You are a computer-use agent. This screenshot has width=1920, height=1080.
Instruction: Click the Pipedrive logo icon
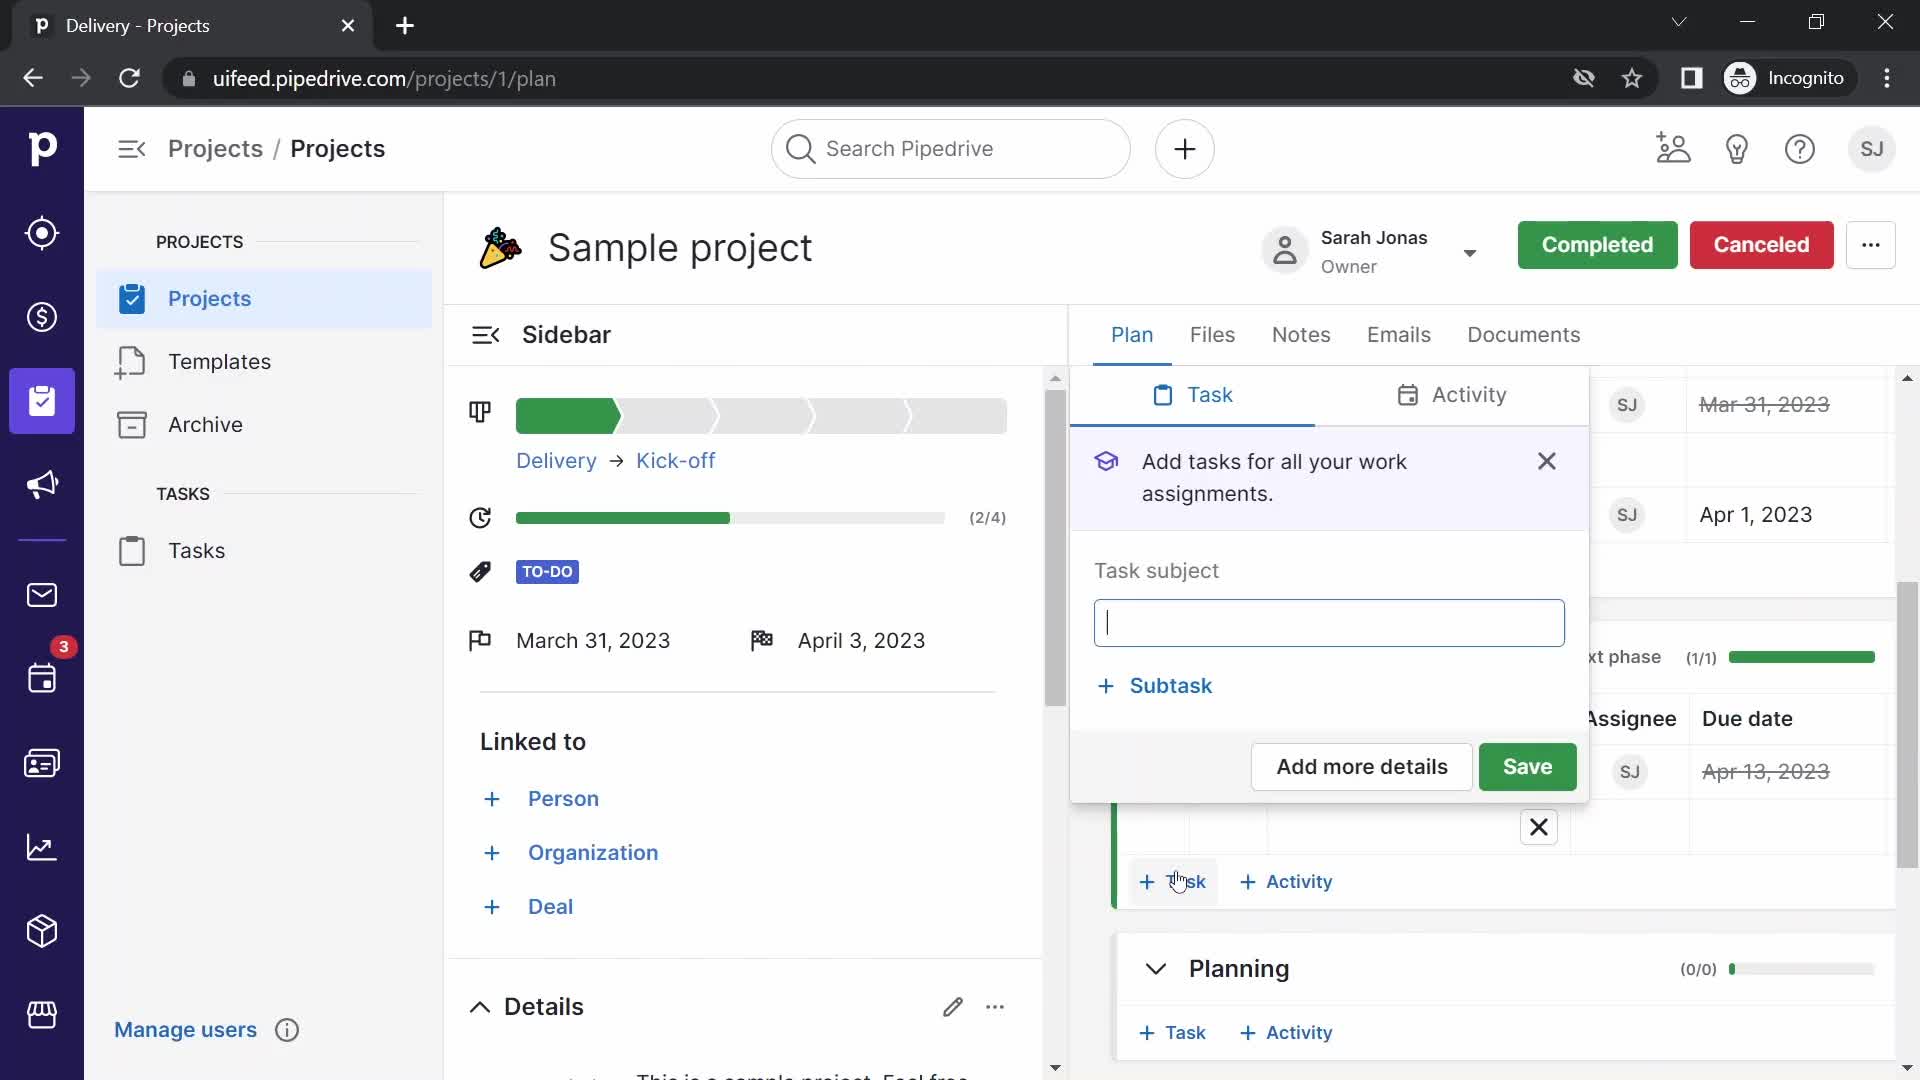click(x=42, y=148)
